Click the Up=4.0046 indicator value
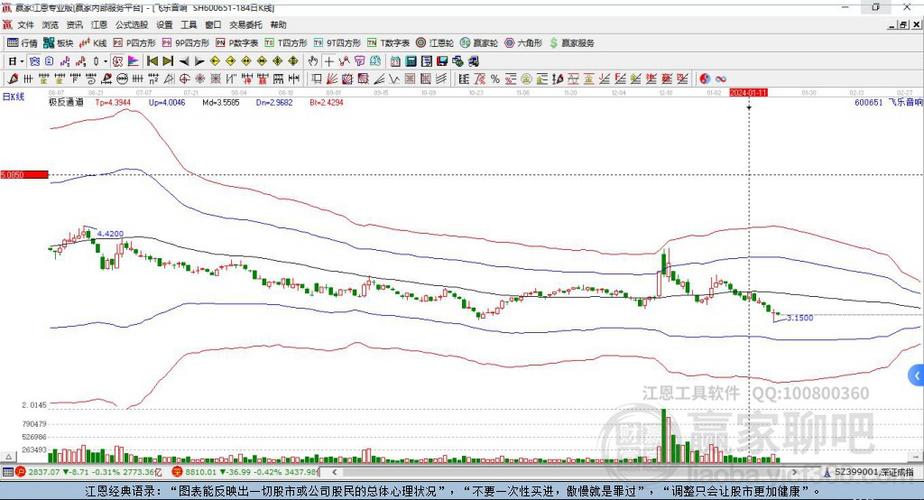This screenshot has width=924, height=500. [x=167, y=102]
